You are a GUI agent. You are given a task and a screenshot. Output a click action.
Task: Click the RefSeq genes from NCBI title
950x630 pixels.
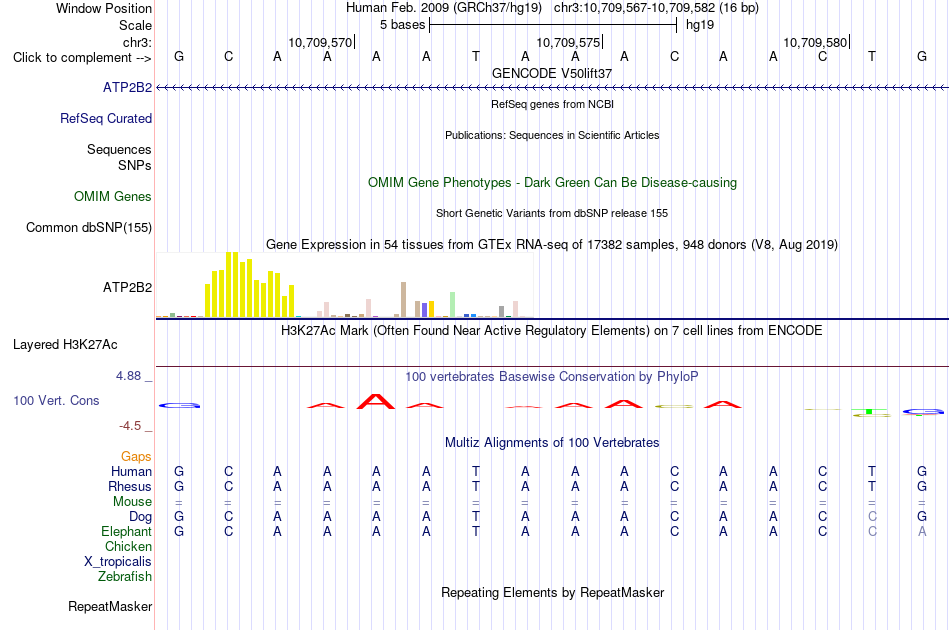click(x=553, y=104)
